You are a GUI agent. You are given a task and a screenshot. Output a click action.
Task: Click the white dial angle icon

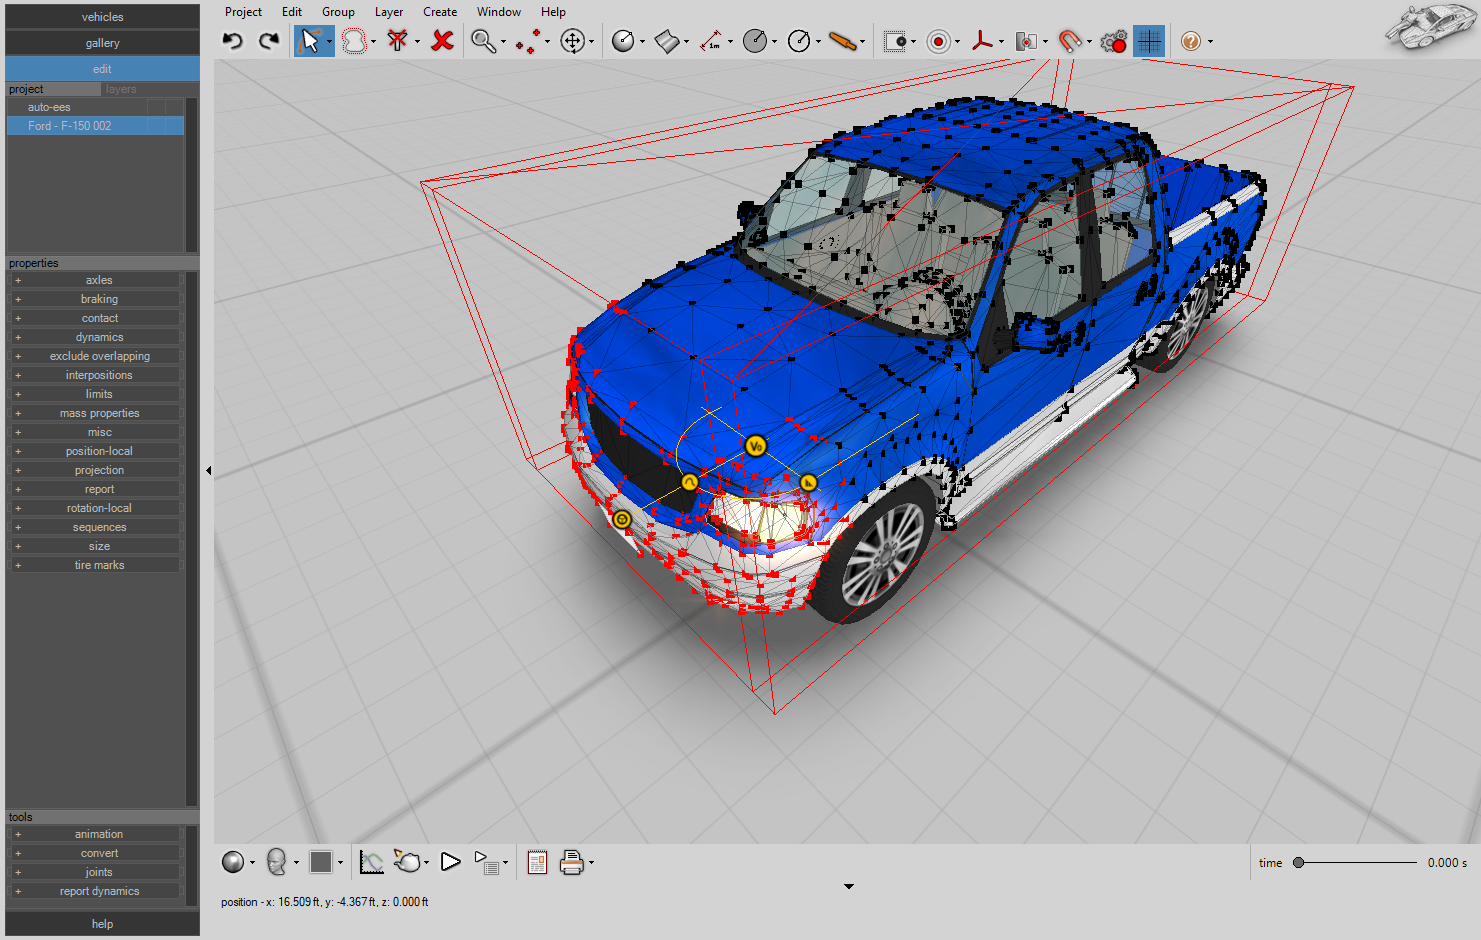[x=799, y=41]
